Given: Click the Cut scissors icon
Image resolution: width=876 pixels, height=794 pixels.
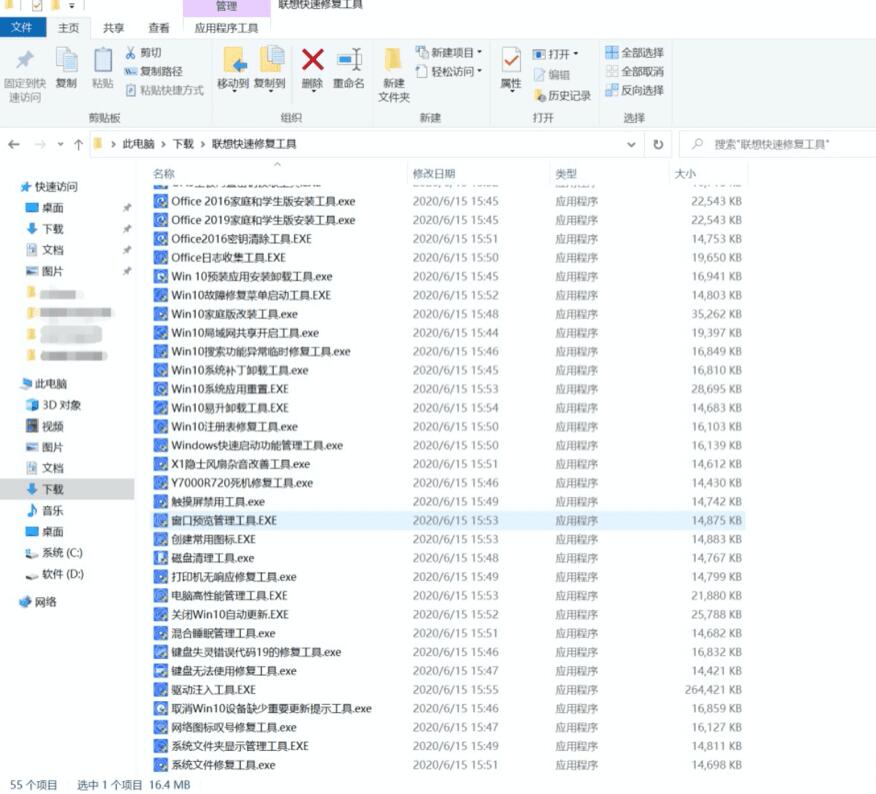Looking at the screenshot, I should (x=130, y=53).
